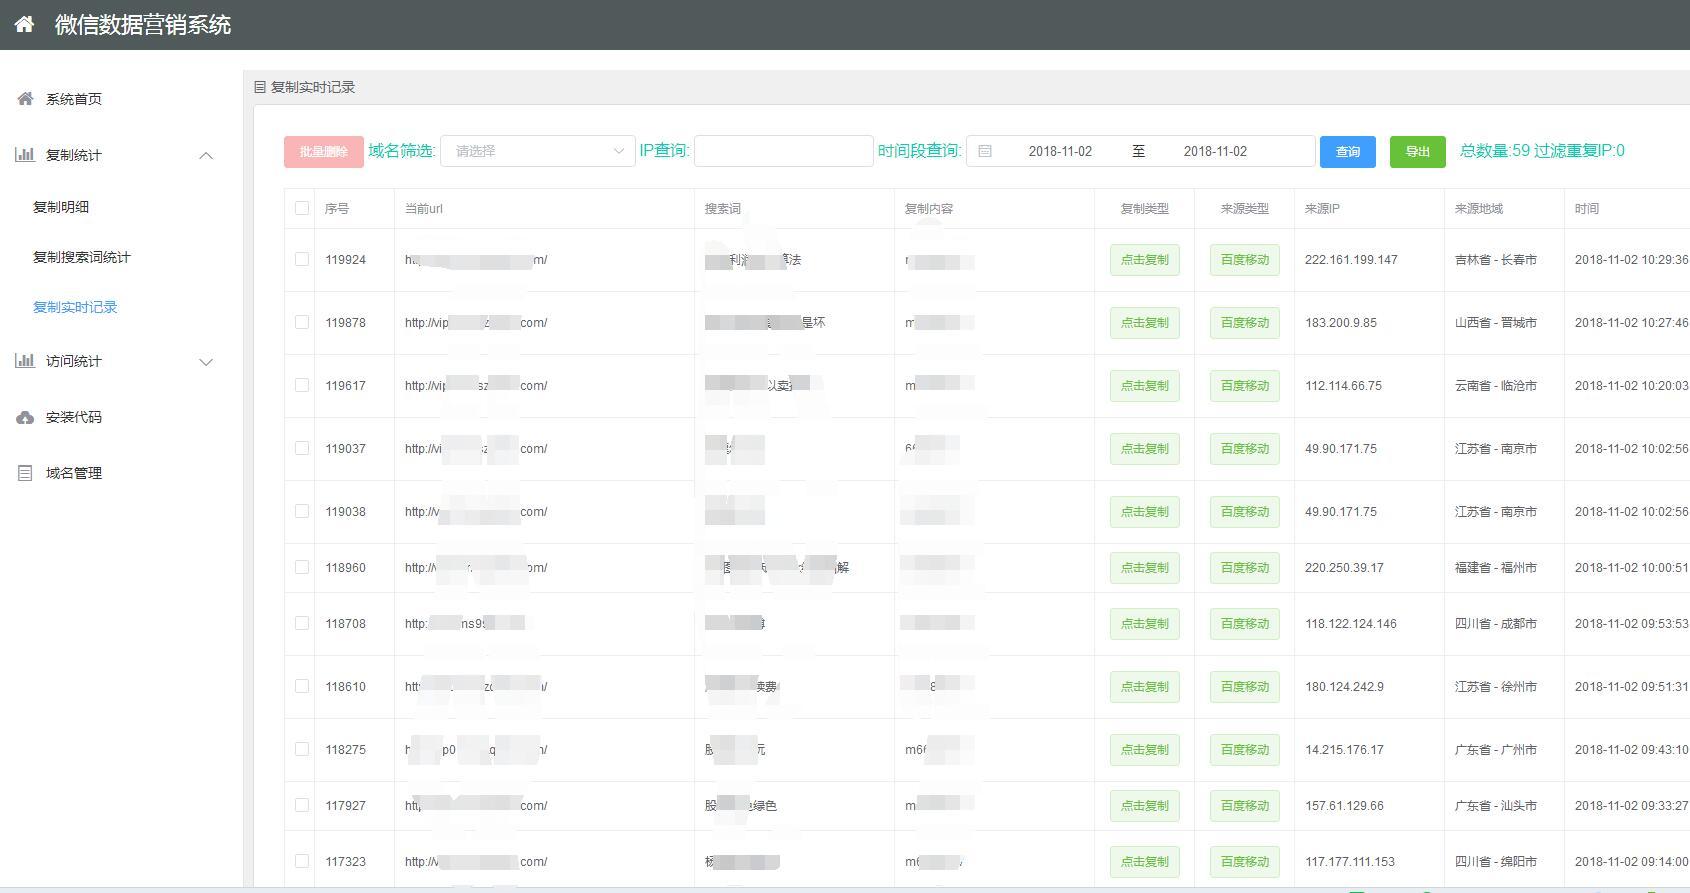The height and width of the screenshot is (893, 1690).
Task: Click the red 批量删除 button
Action: pyautogui.click(x=323, y=152)
